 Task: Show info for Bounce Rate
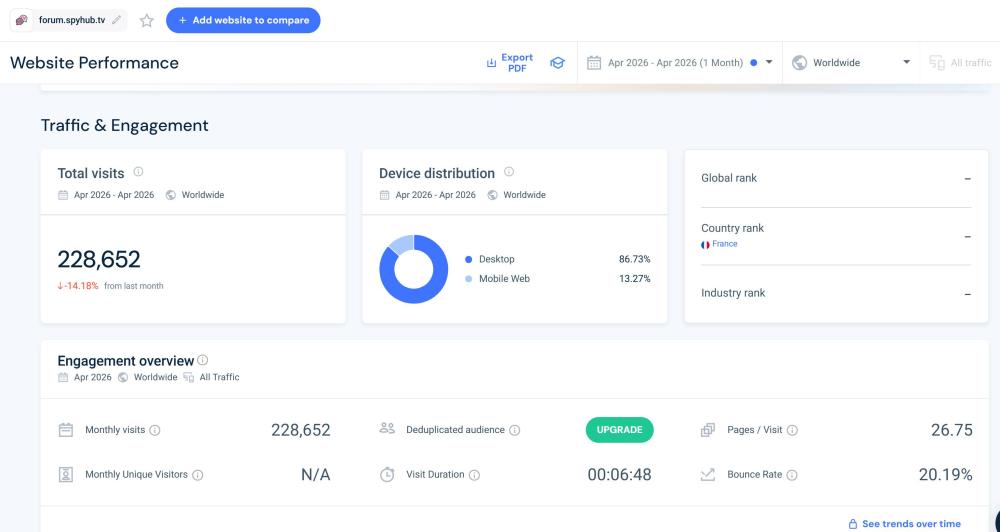point(791,475)
